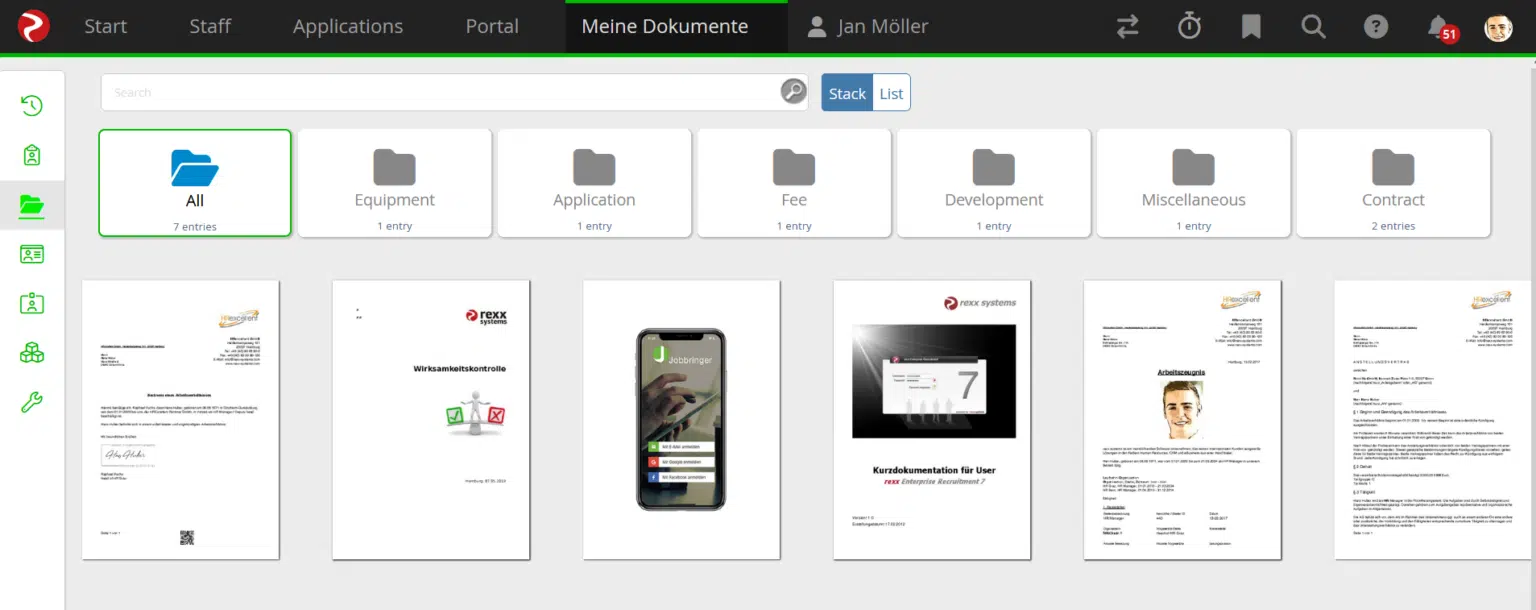The width and height of the screenshot is (1536, 610).
Task: Keep Stack view selected
Action: [847, 92]
